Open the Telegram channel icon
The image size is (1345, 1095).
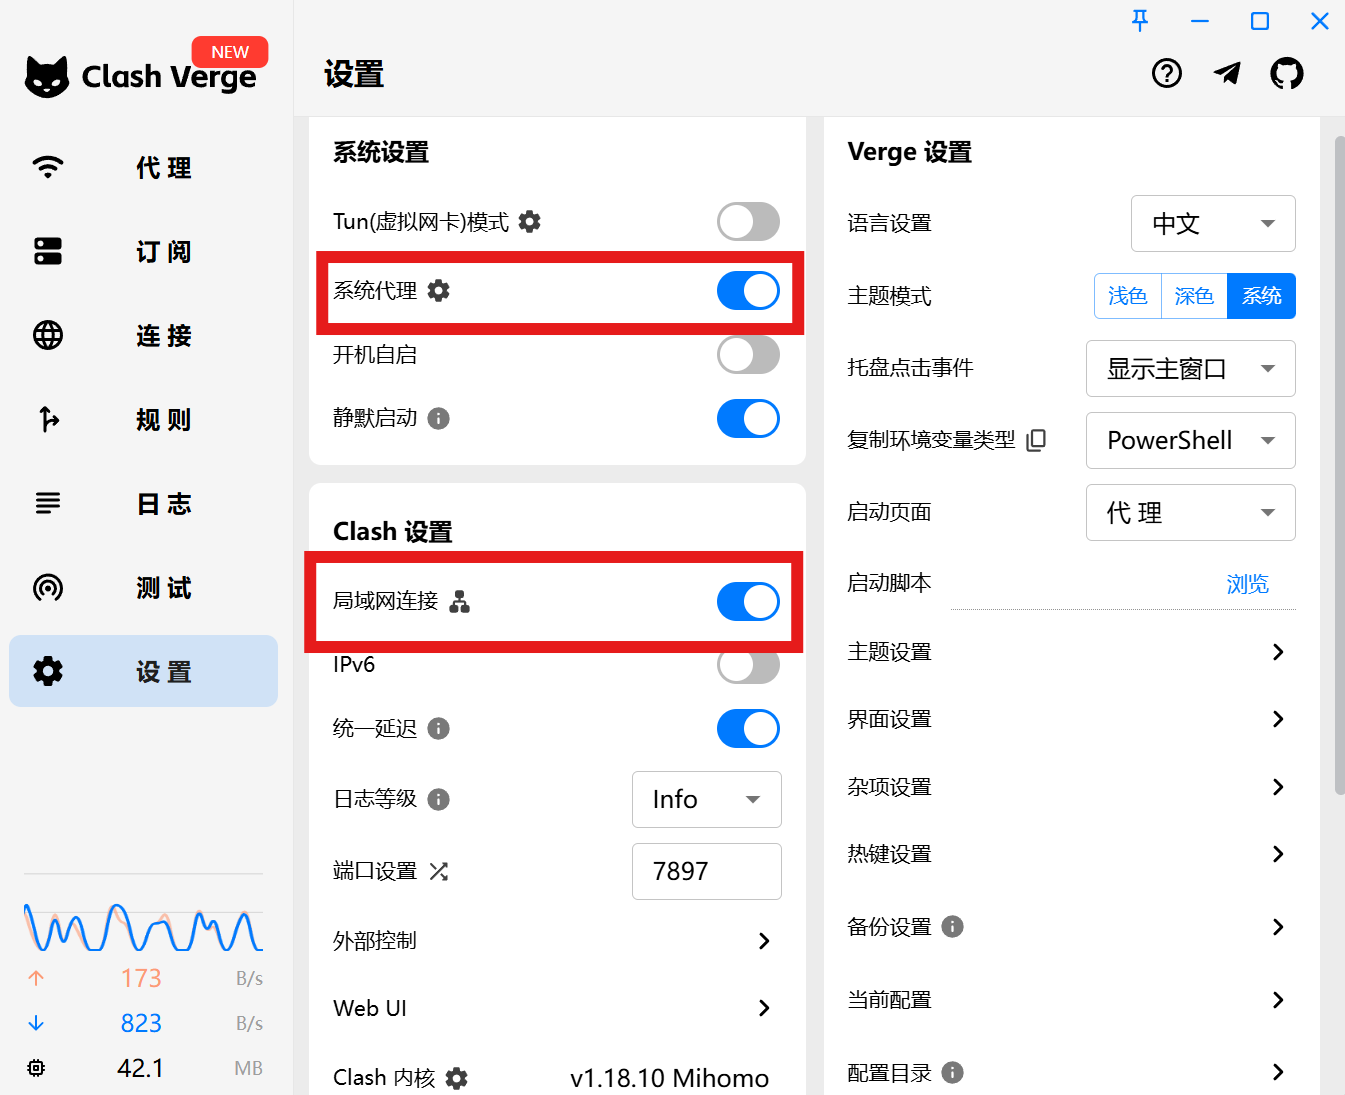pyautogui.click(x=1227, y=73)
